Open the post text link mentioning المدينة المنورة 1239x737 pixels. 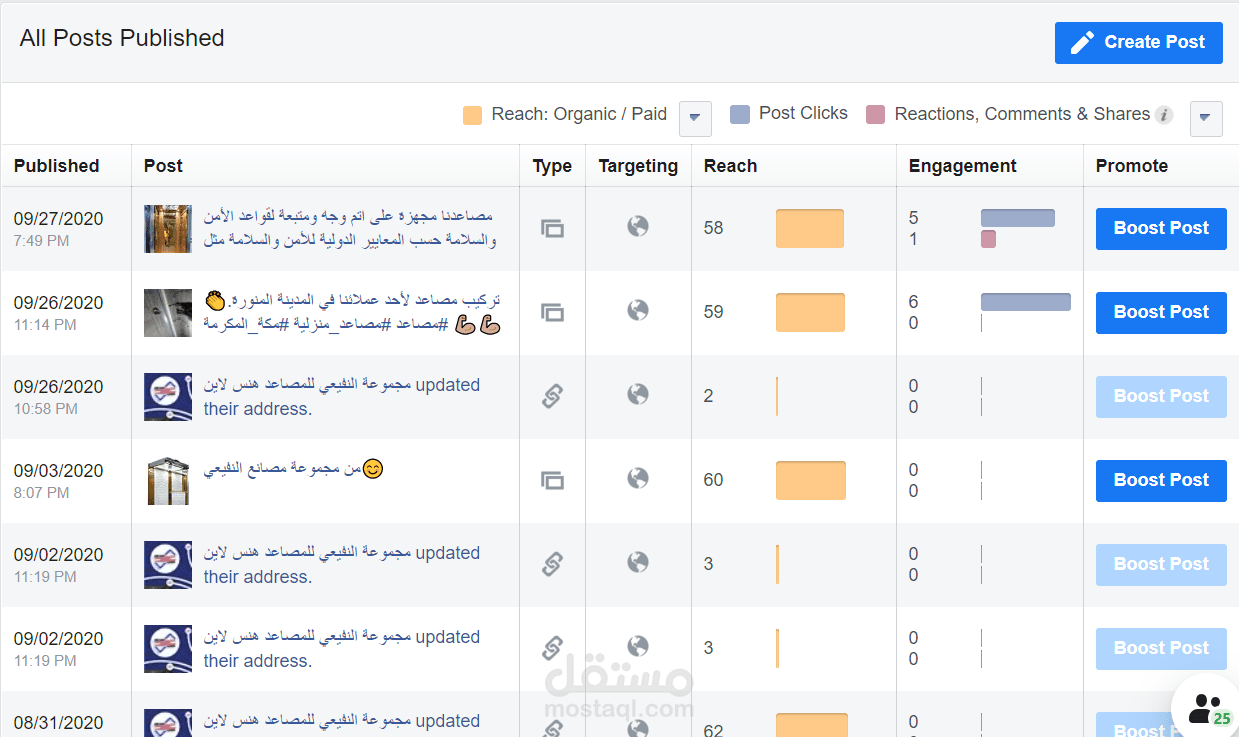(352, 312)
